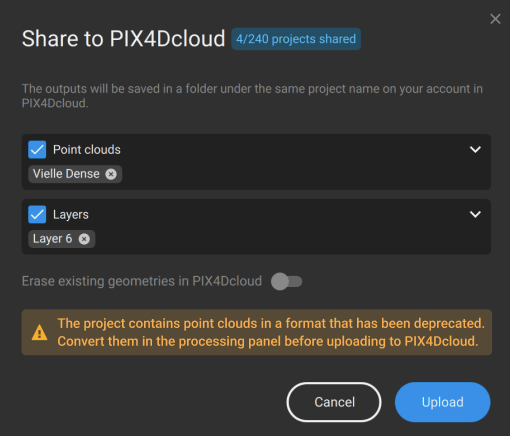Screen dimensions: 510x436
Task: Cancel sharing to PIX4Dcloud
Action: pyautogui.click(x=334, y=402)
